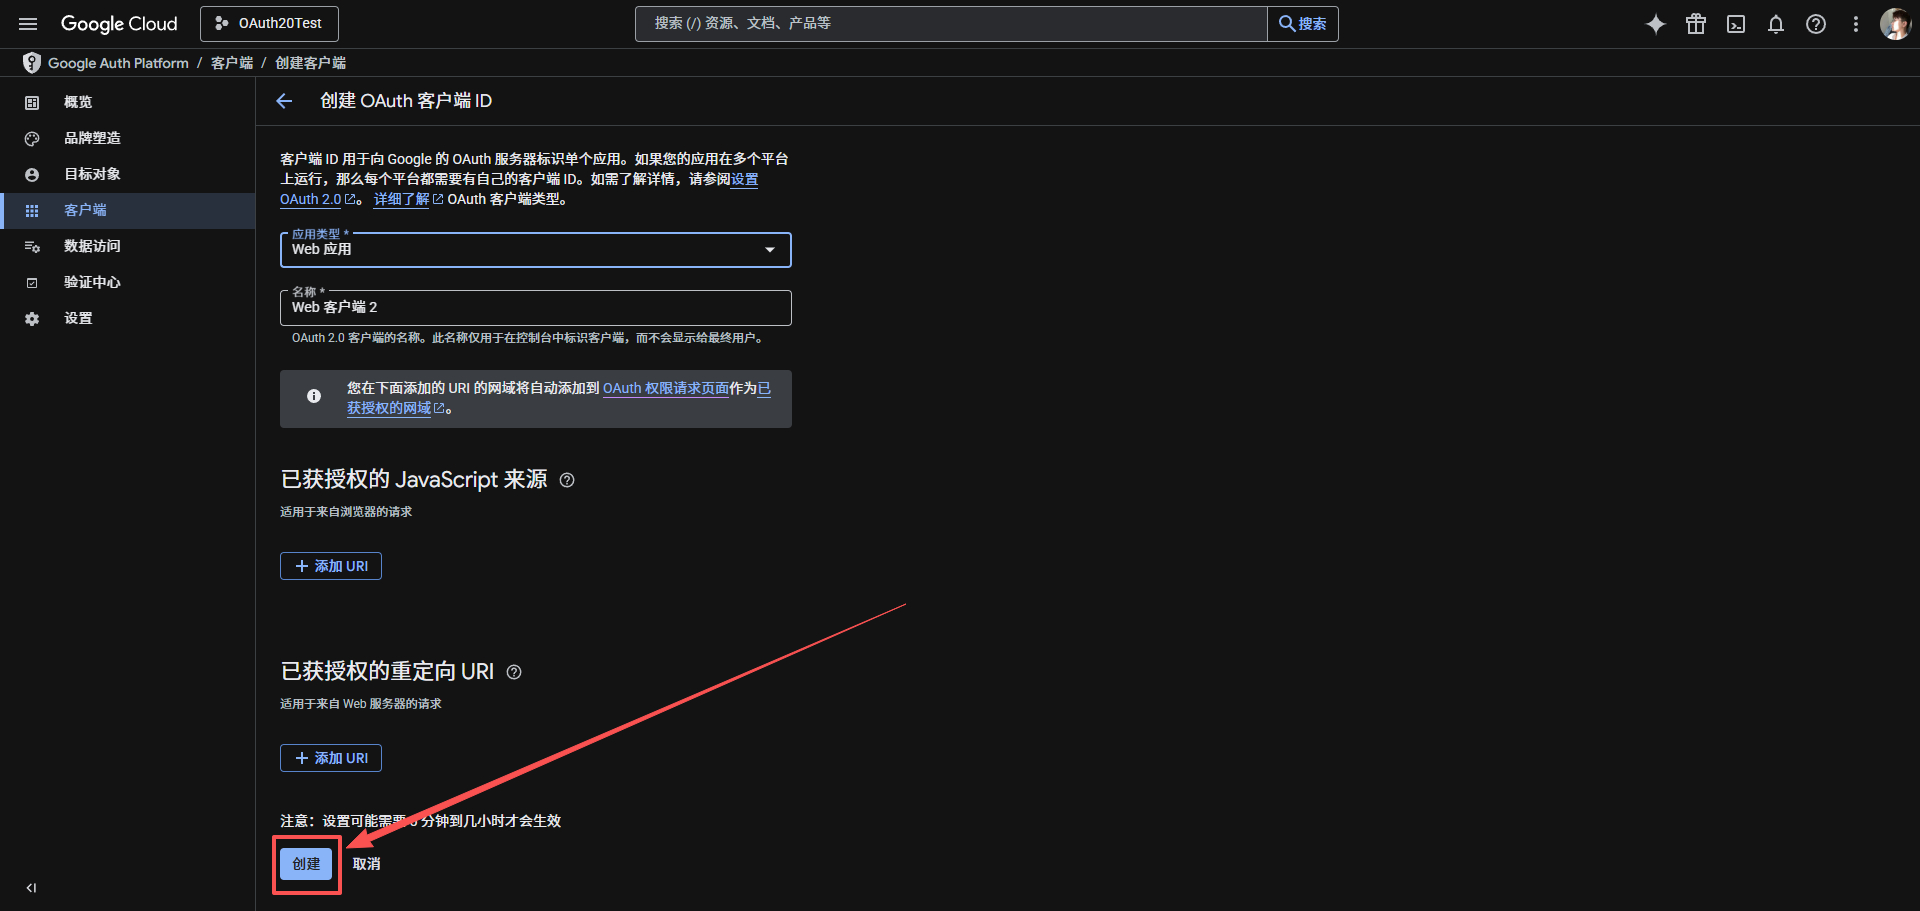Open the user account avatar

point(1895,24)
